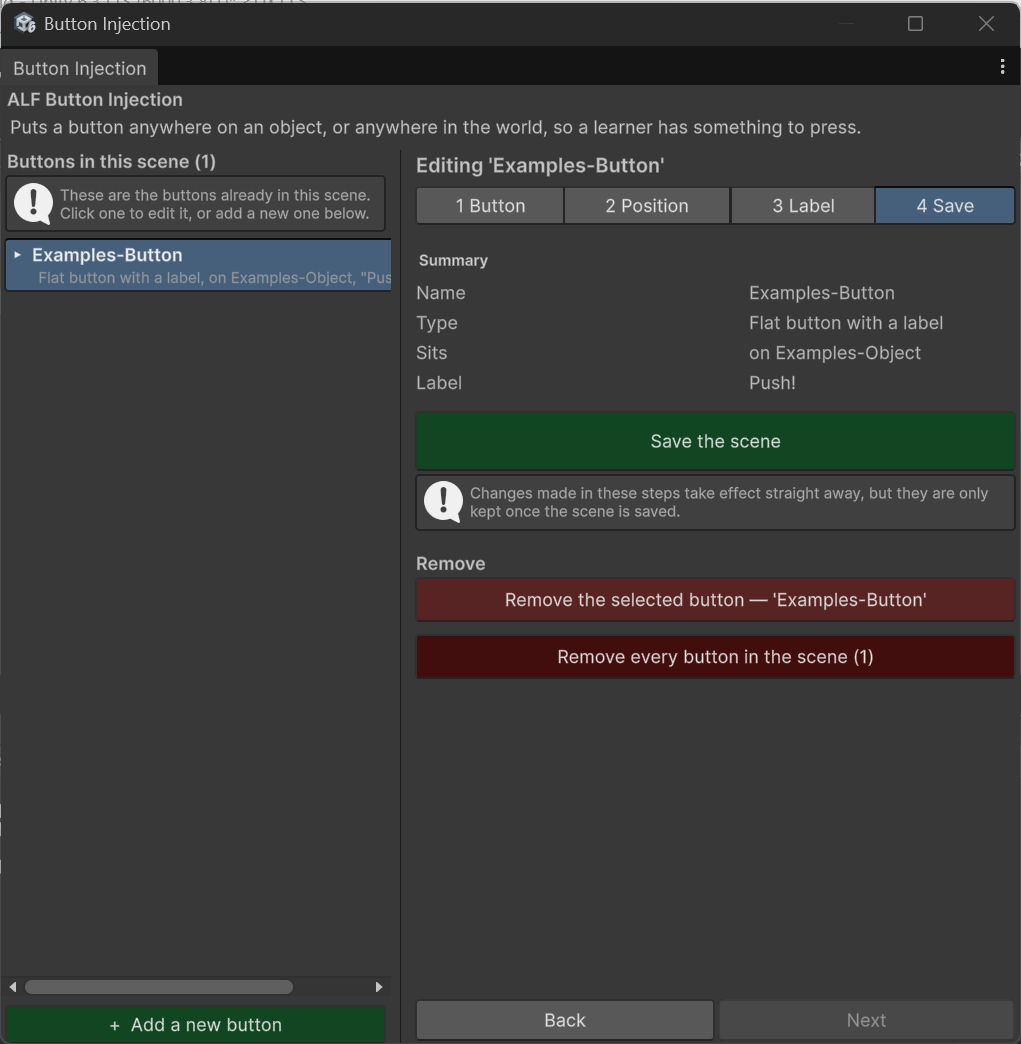Click Save the scene
Image resolution: width=1021 pixels, height=1044 pixels.
(715, 441)
